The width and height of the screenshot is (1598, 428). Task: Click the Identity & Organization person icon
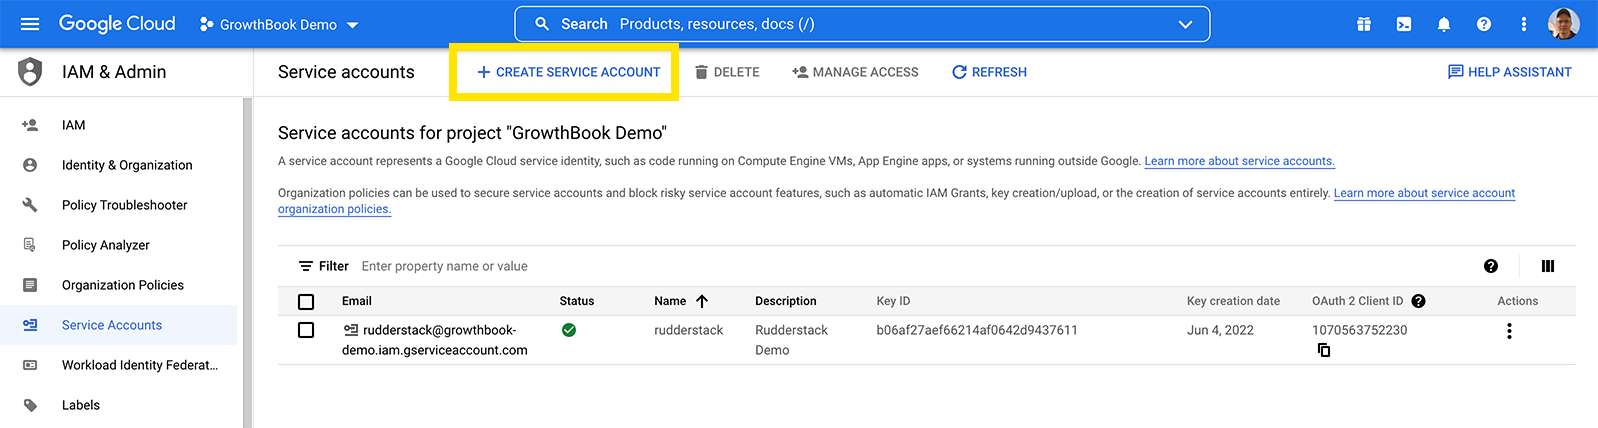[30, 165]
